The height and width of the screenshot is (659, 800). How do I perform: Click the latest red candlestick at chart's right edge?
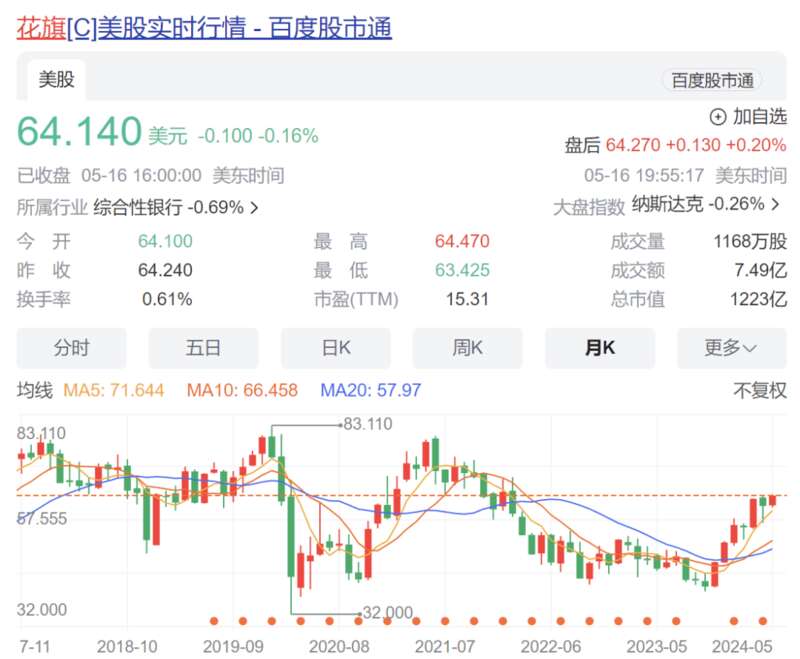(x=773, y=500)
